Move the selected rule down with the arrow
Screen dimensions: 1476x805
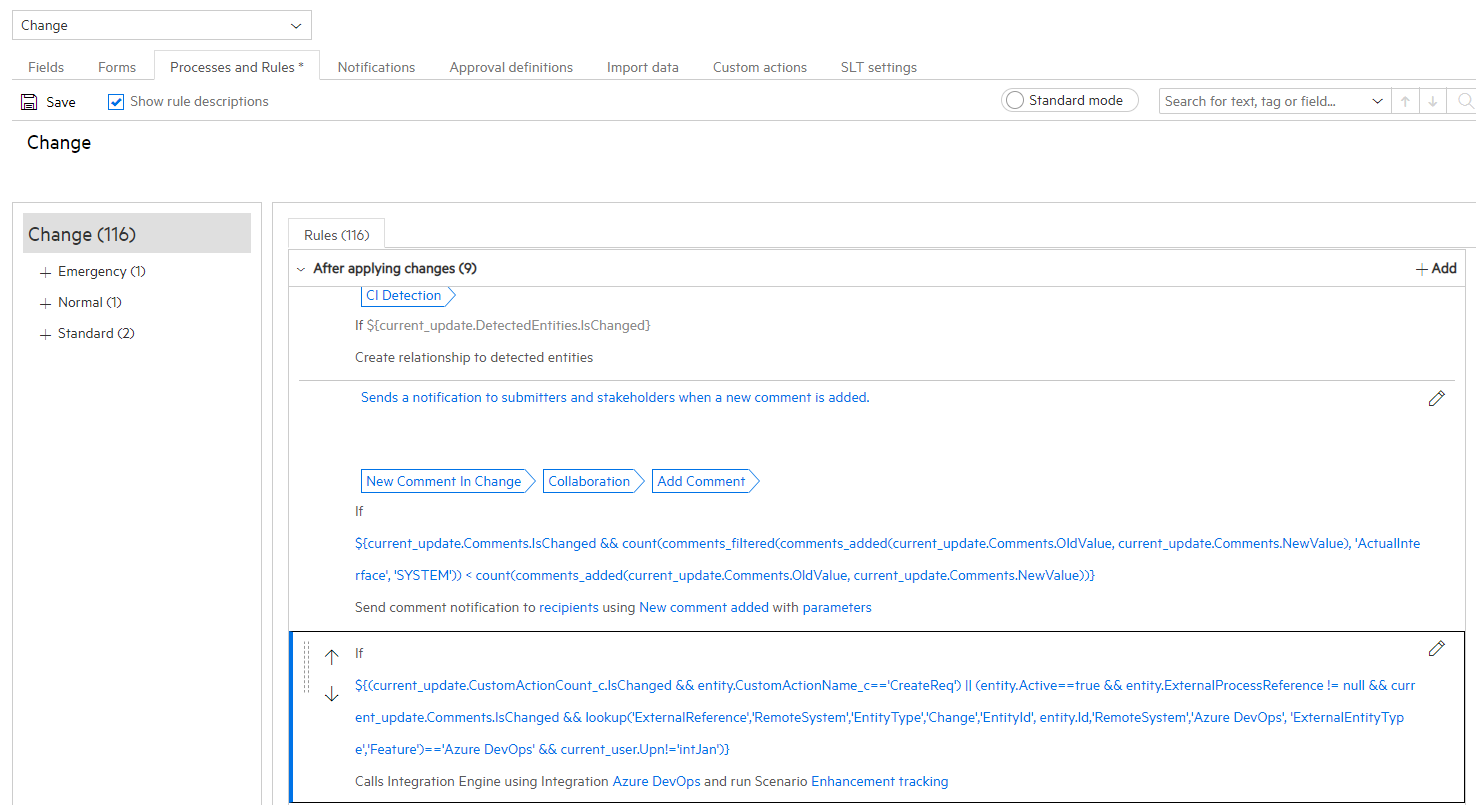point(331,692)
